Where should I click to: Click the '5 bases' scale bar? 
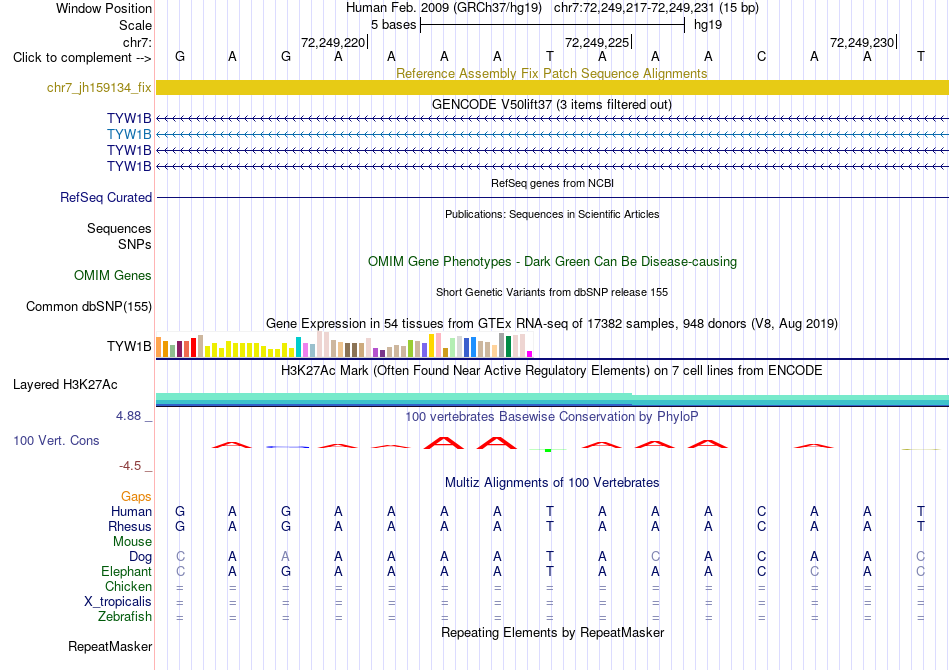(552, 25)
